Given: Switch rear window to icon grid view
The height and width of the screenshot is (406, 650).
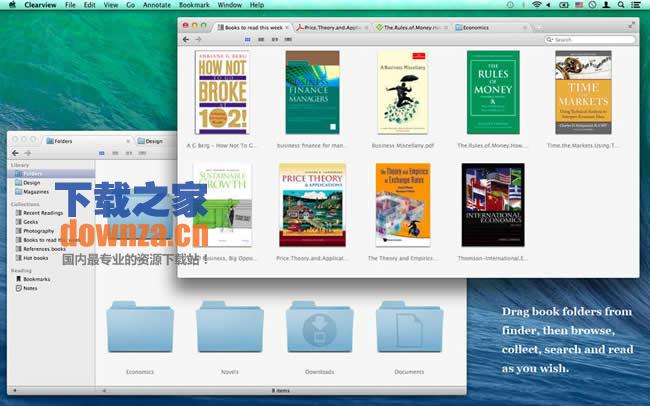Looking at the screenshot, I should tap(102, 153).
